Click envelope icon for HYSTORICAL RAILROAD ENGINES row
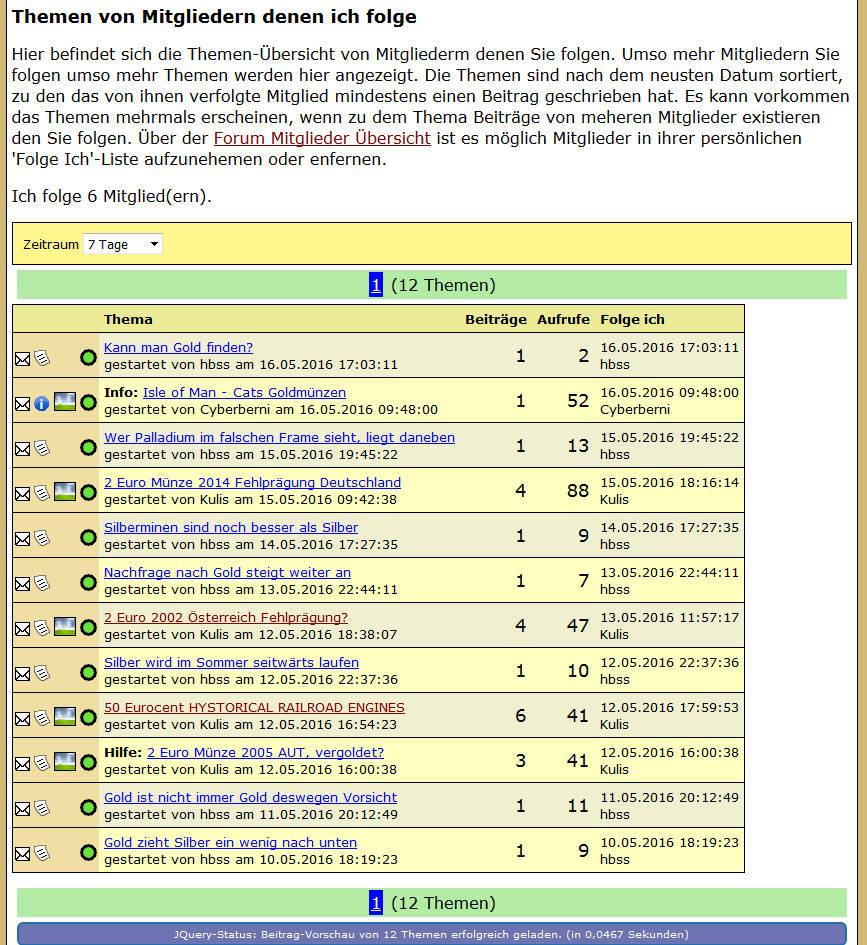The image size is (867, 945). pos(22,718)
